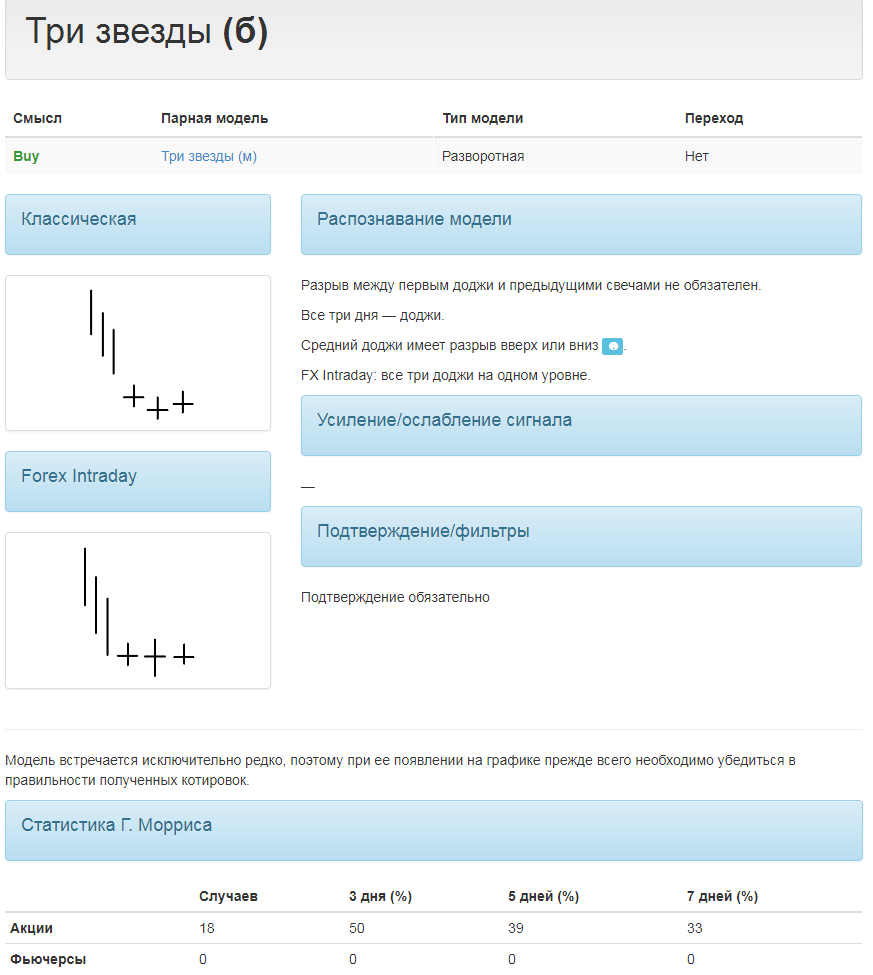This screenshot has height=975, width=873.
Task: Click the 'Подтверждение/фильтры' panel header
Action: (x=581, y=537)
